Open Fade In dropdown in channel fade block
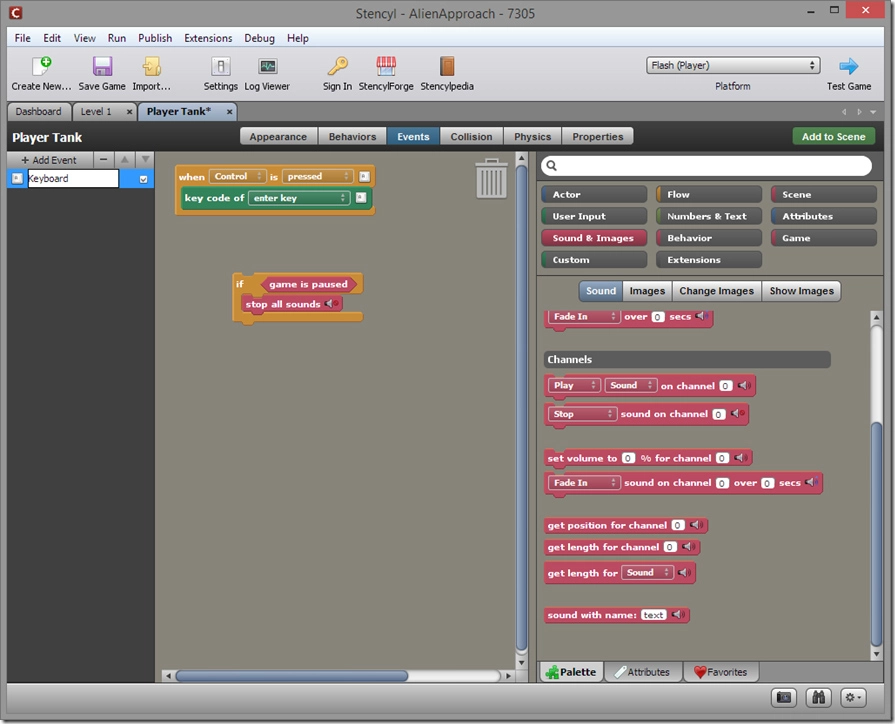Image resolution: width=895 pixels, height=724 pixels. pyautogui.click(x=584, y=482)
